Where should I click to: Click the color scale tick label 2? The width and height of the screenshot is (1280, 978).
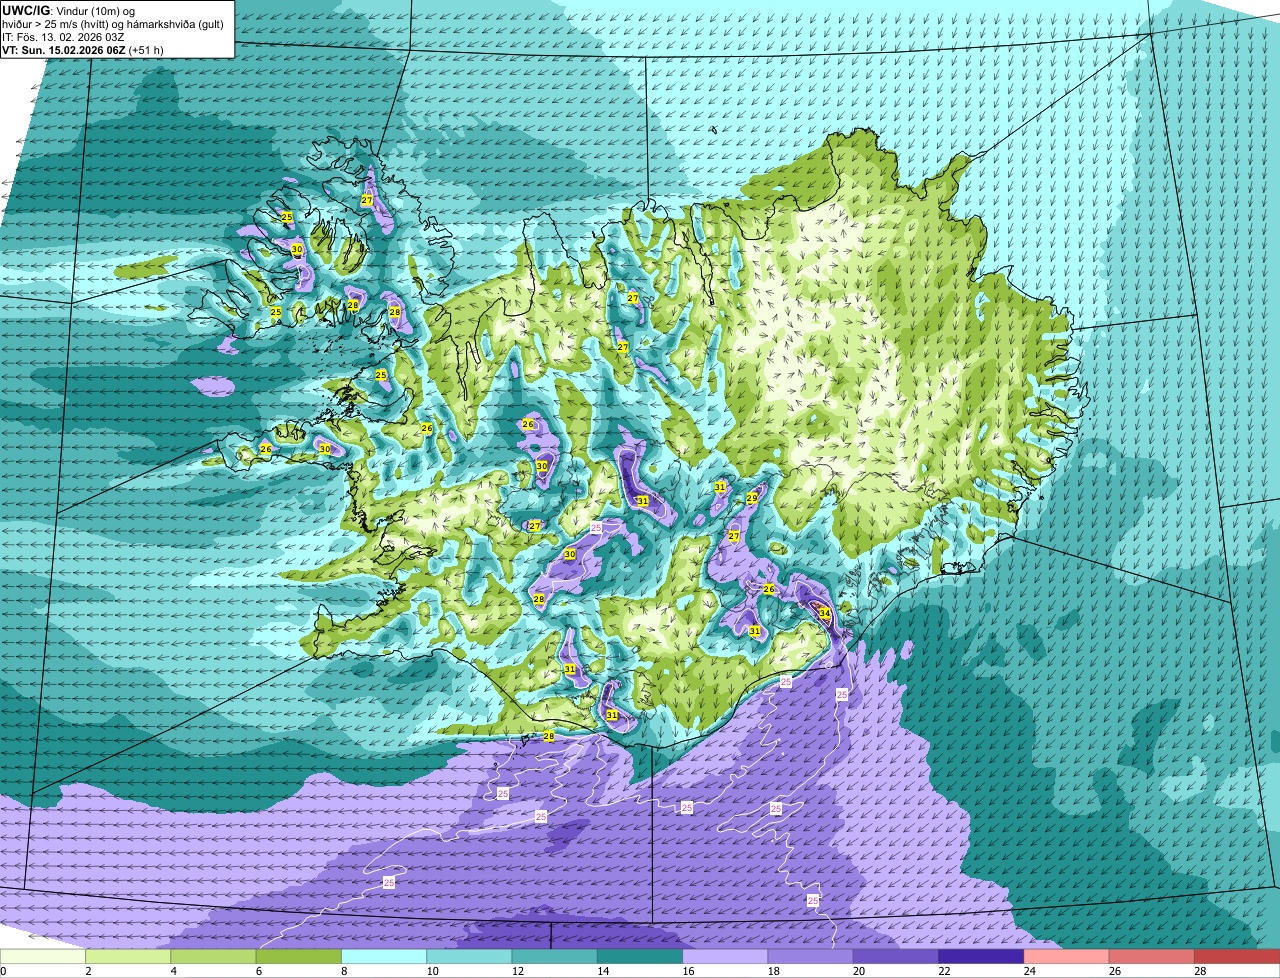[87, 971]
